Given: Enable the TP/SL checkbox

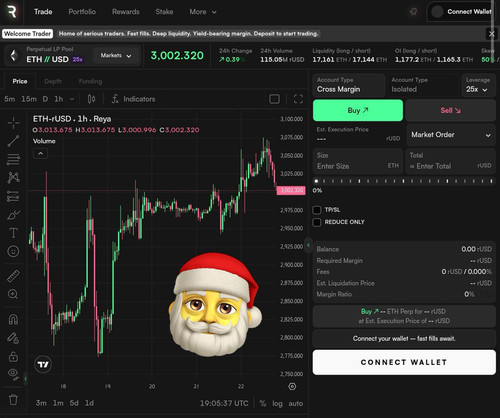Looking at the screenshot, I should pos(317,210).
